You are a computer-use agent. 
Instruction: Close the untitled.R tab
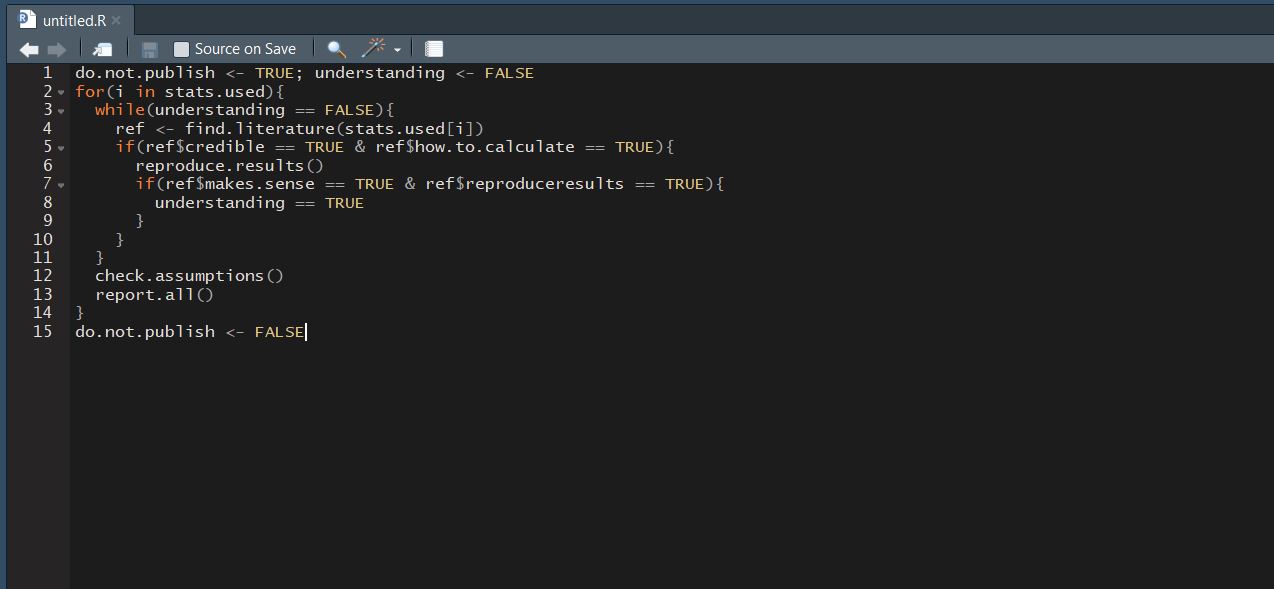click(116, 20)
